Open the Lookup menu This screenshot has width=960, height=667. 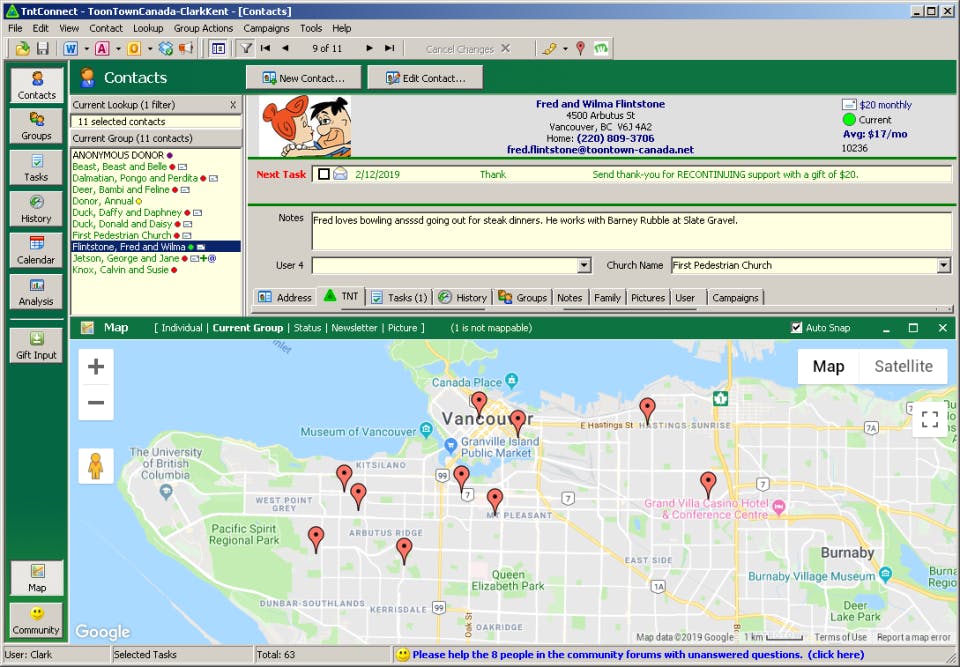point(148,28)
